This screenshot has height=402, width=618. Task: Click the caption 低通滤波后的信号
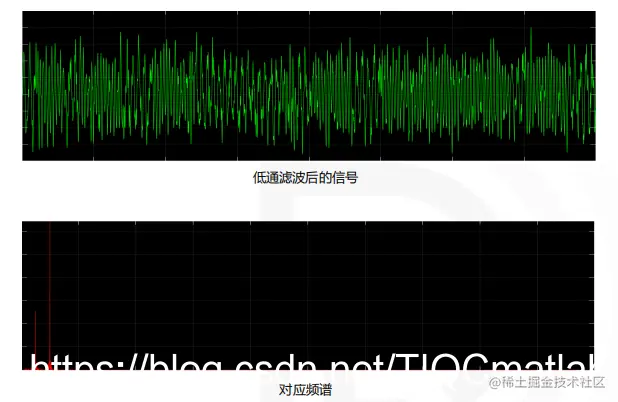(305, 178)
